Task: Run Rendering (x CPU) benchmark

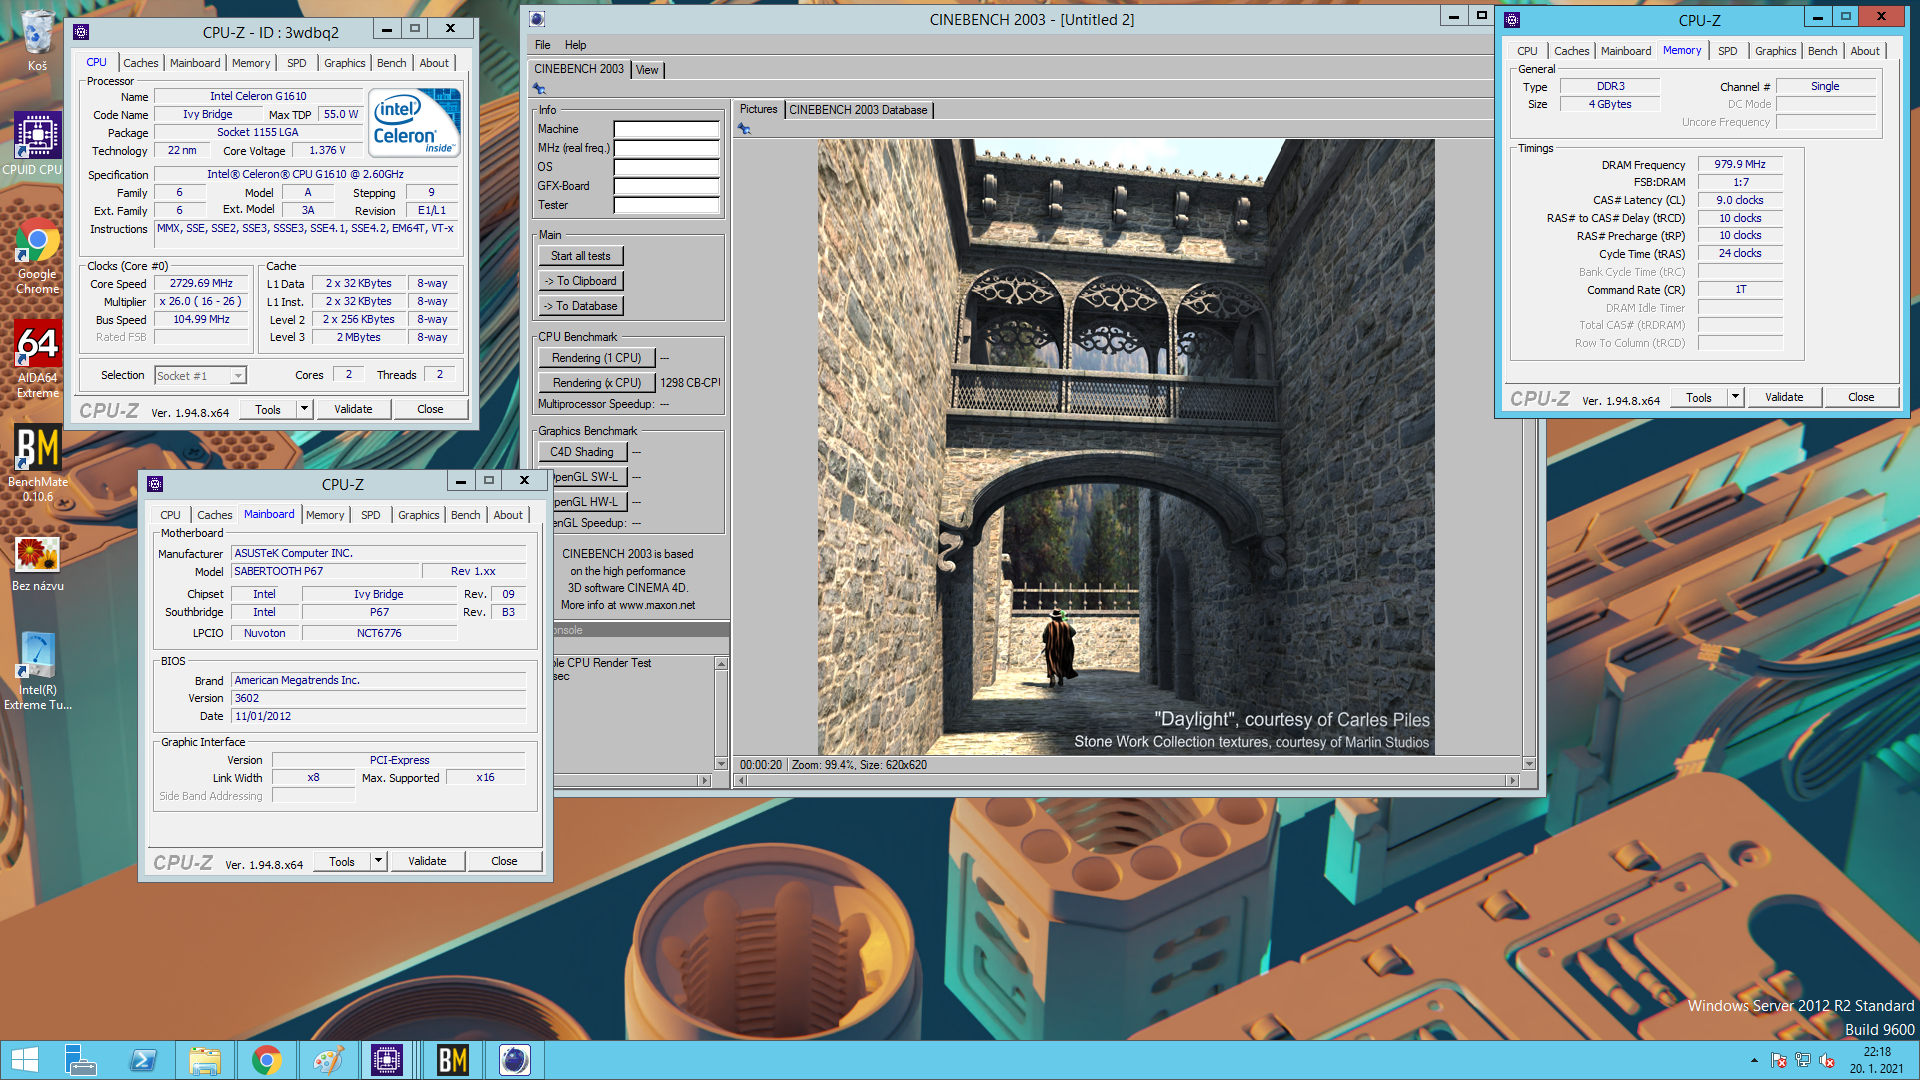Action: click(x=596, y=383)
